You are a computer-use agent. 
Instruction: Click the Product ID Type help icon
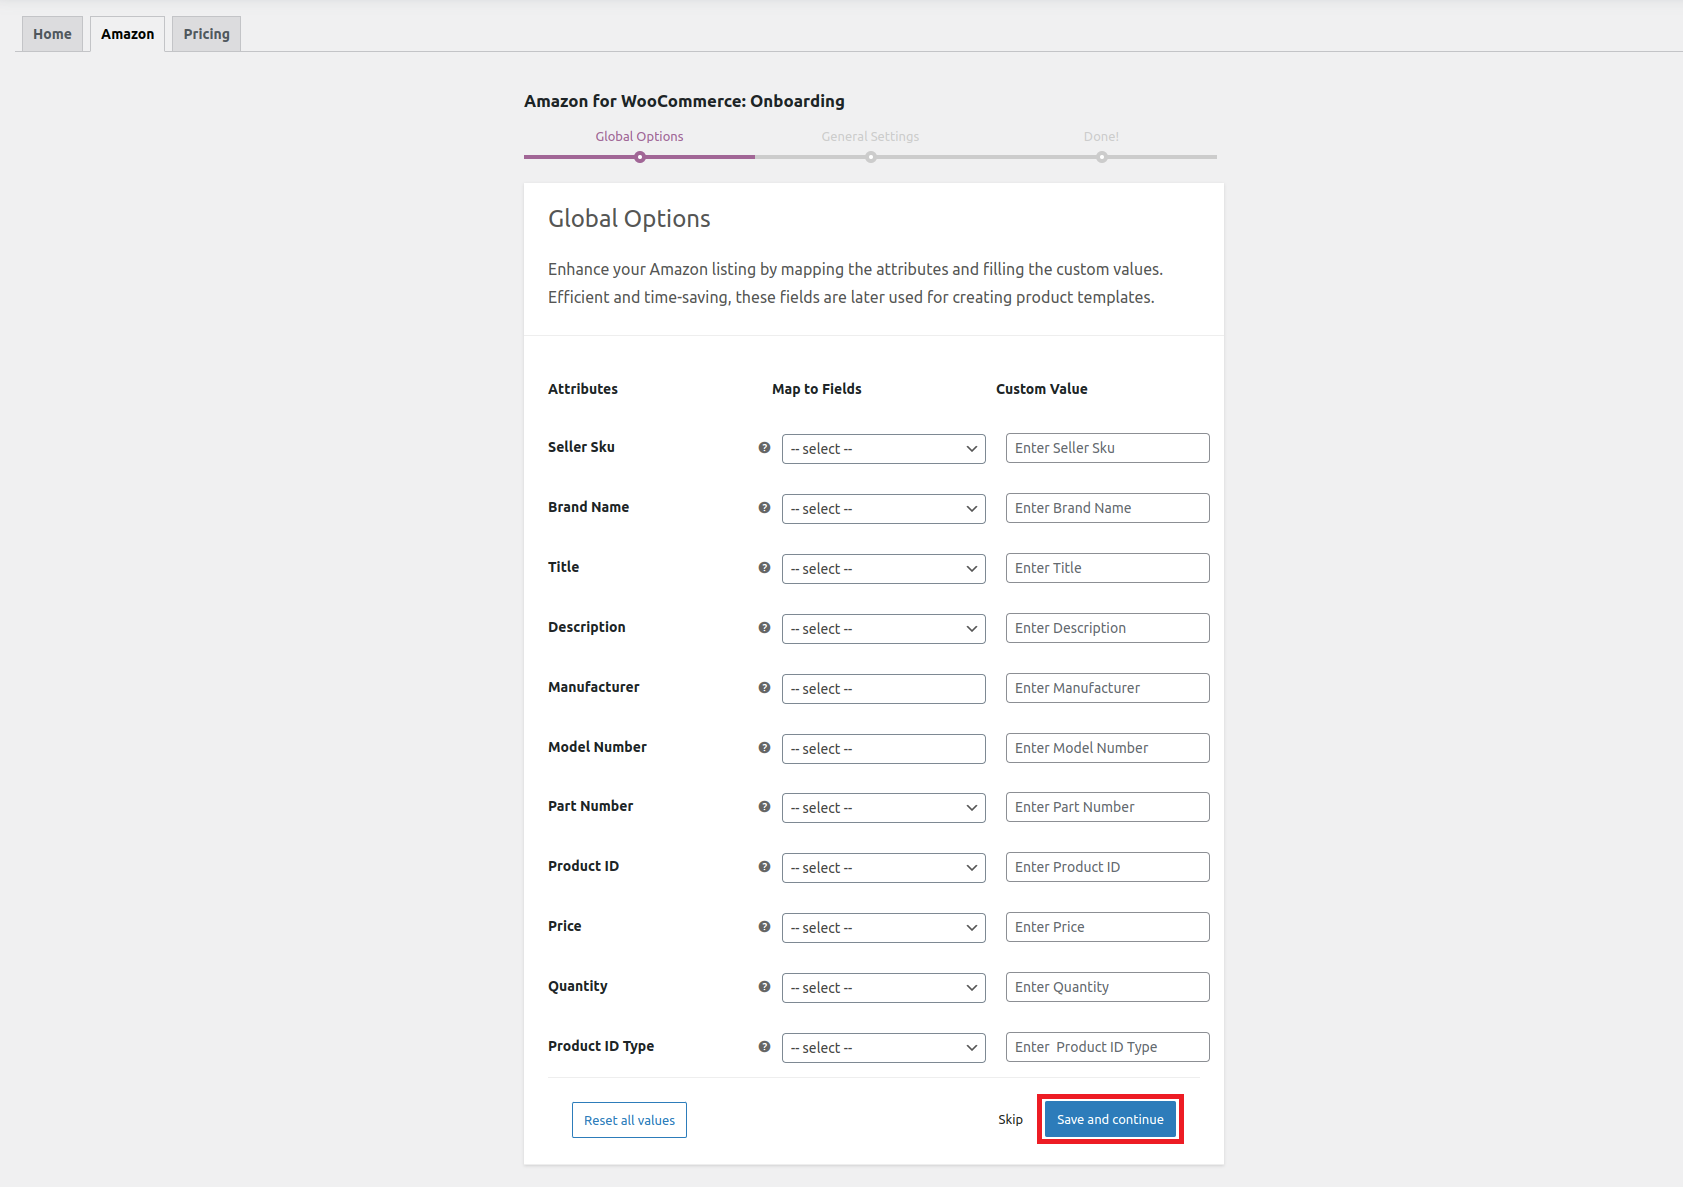pos(764,1047)
